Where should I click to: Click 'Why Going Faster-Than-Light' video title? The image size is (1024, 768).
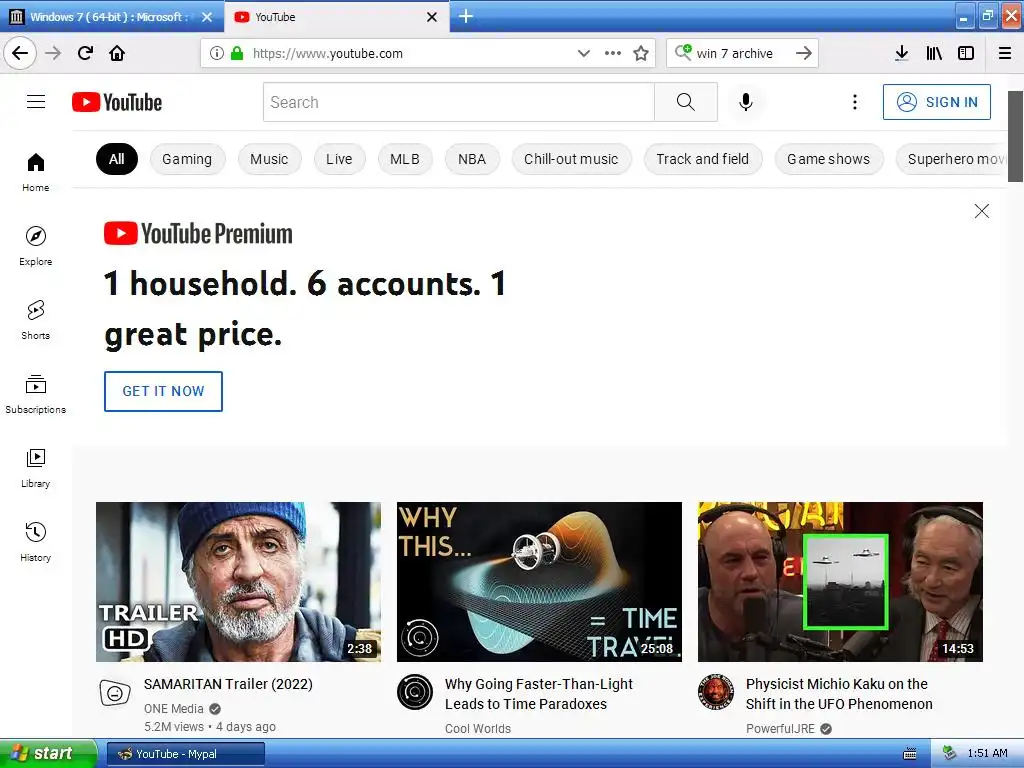tap(539, 694)
